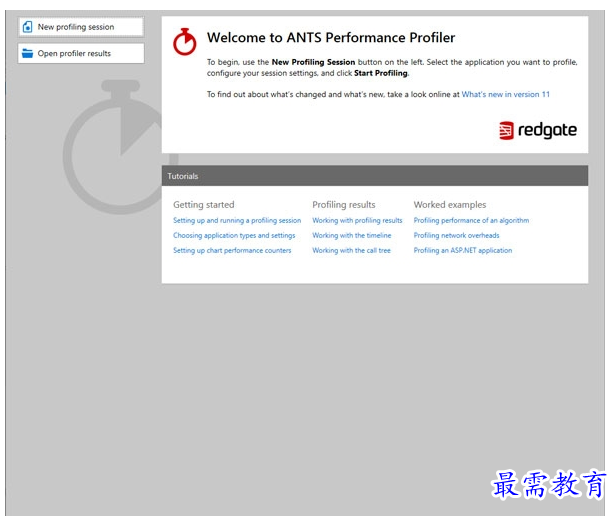This screenshot has height=516, width=615.
Task: Click the Welcome to ANTS Performance Profiler title
Action: (x=331, y=38)
